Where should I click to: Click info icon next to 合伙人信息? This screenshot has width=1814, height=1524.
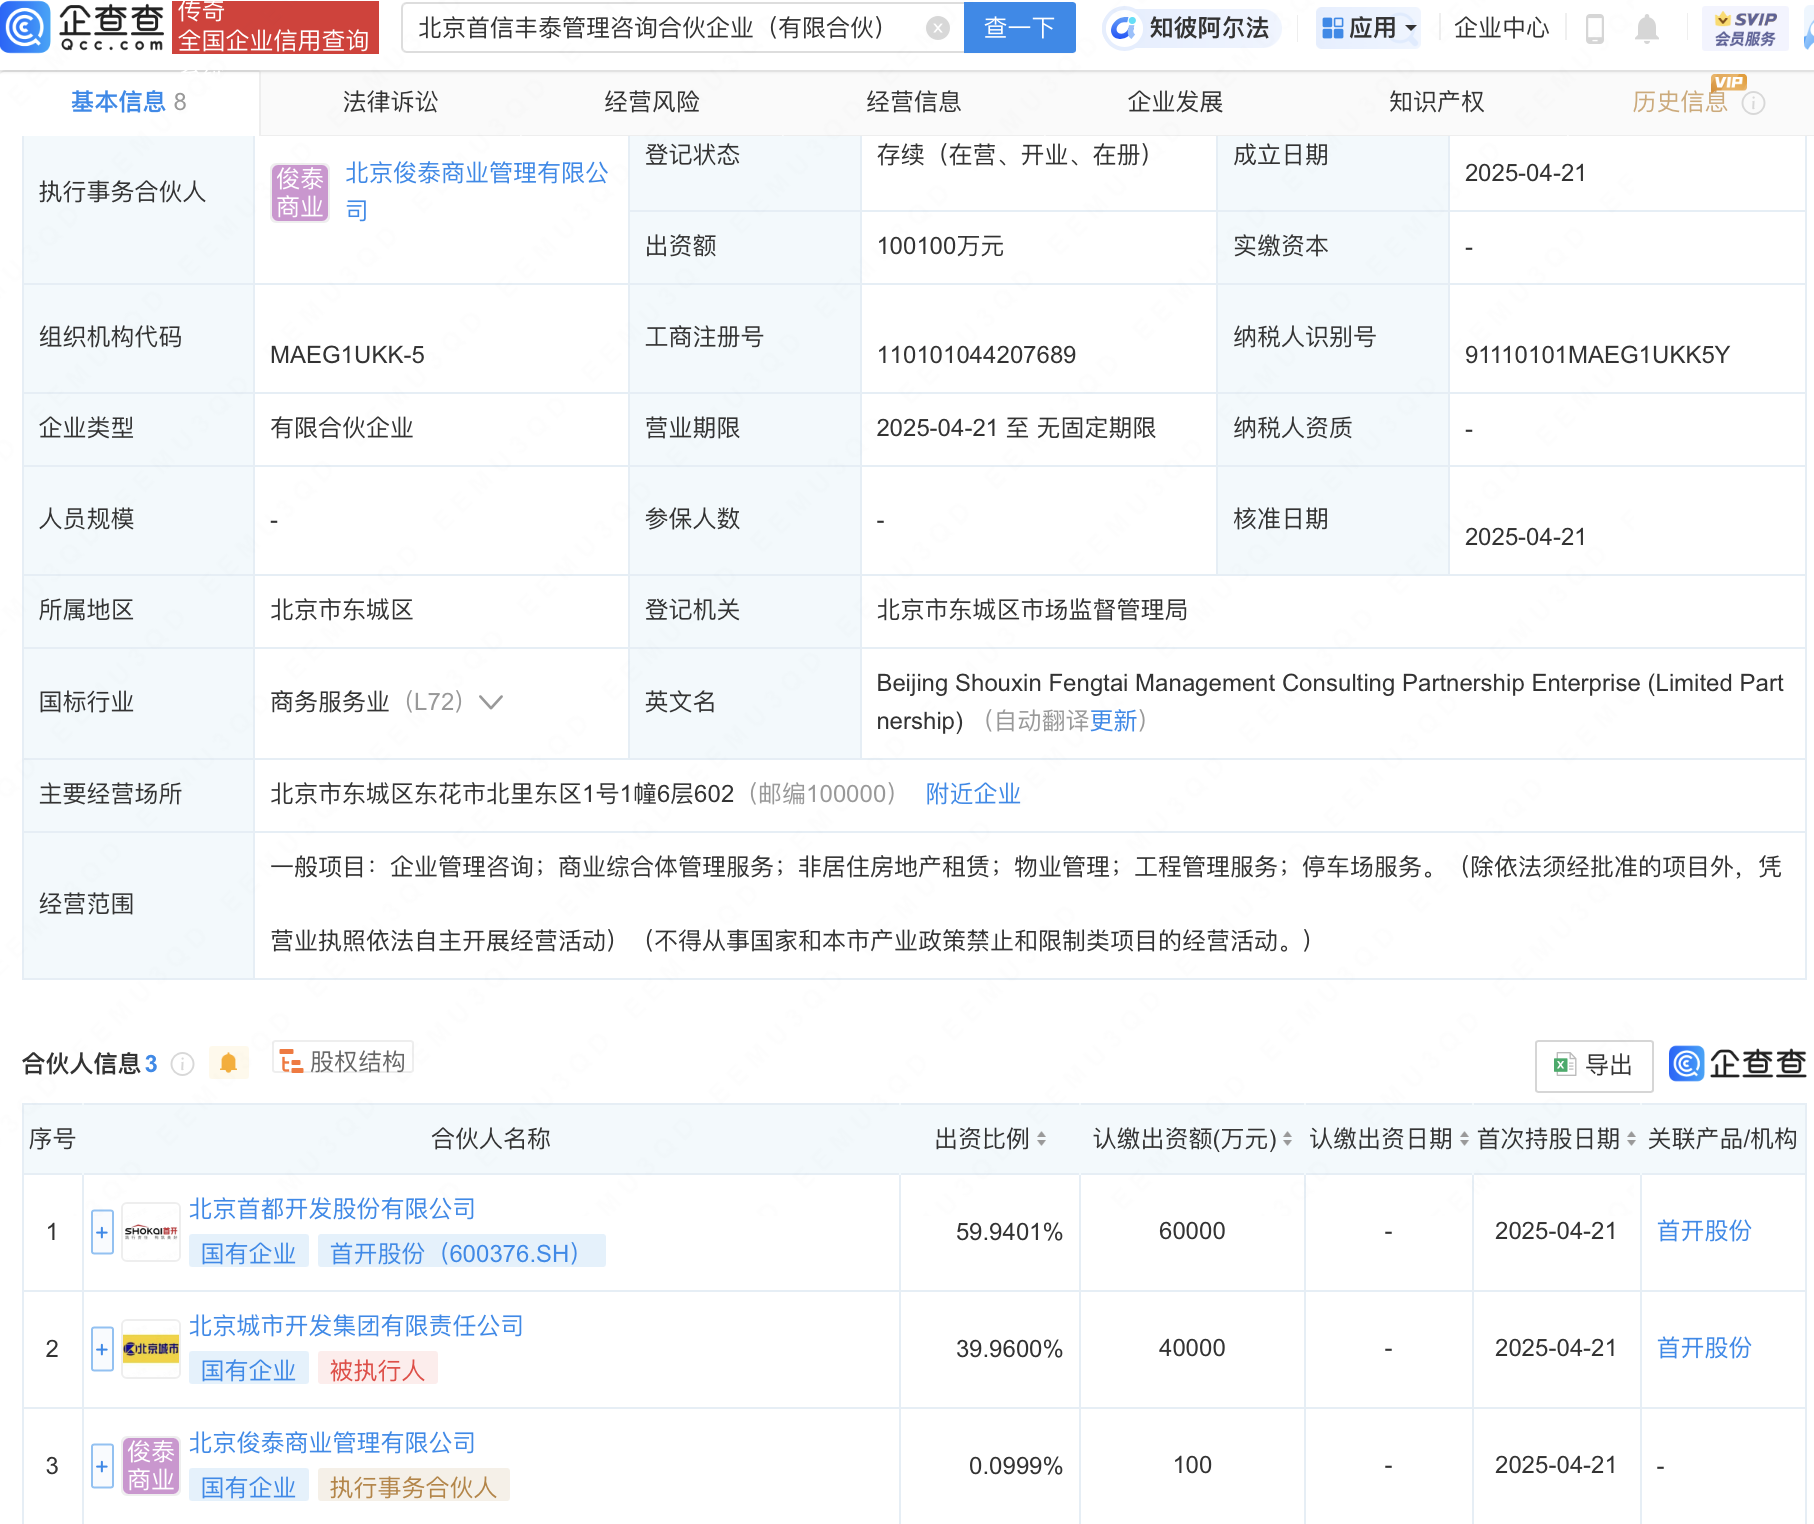click(182, 1064)
